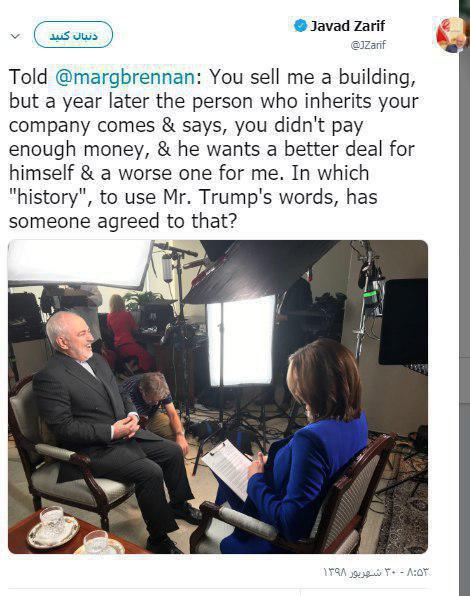The width and height of the screenshot is (470, 596).
Task: Click the blue verified badge icon
Action: (301, 26)
